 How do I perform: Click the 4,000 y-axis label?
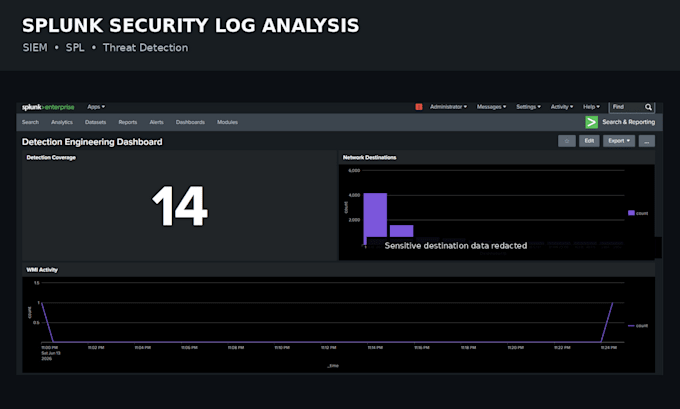pos(354,195)
